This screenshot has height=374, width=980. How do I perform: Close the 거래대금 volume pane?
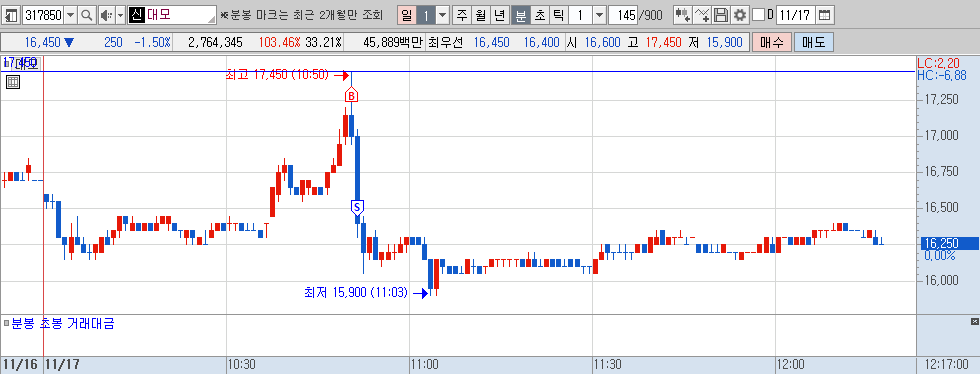pos(974,321)
